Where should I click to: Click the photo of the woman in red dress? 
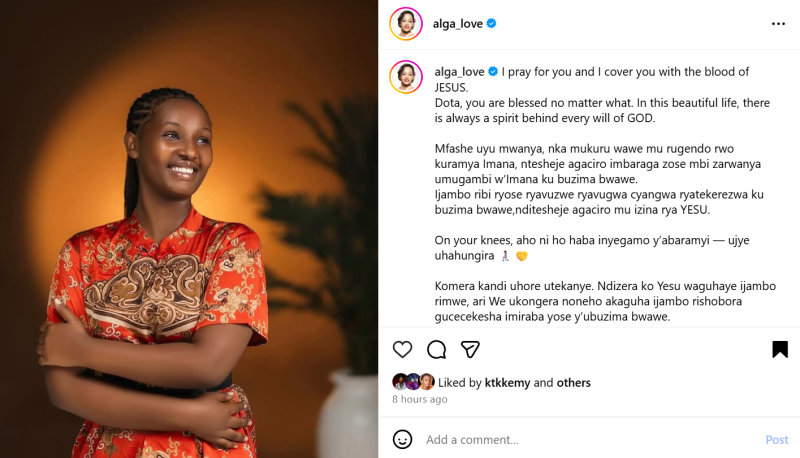(189, 229)
